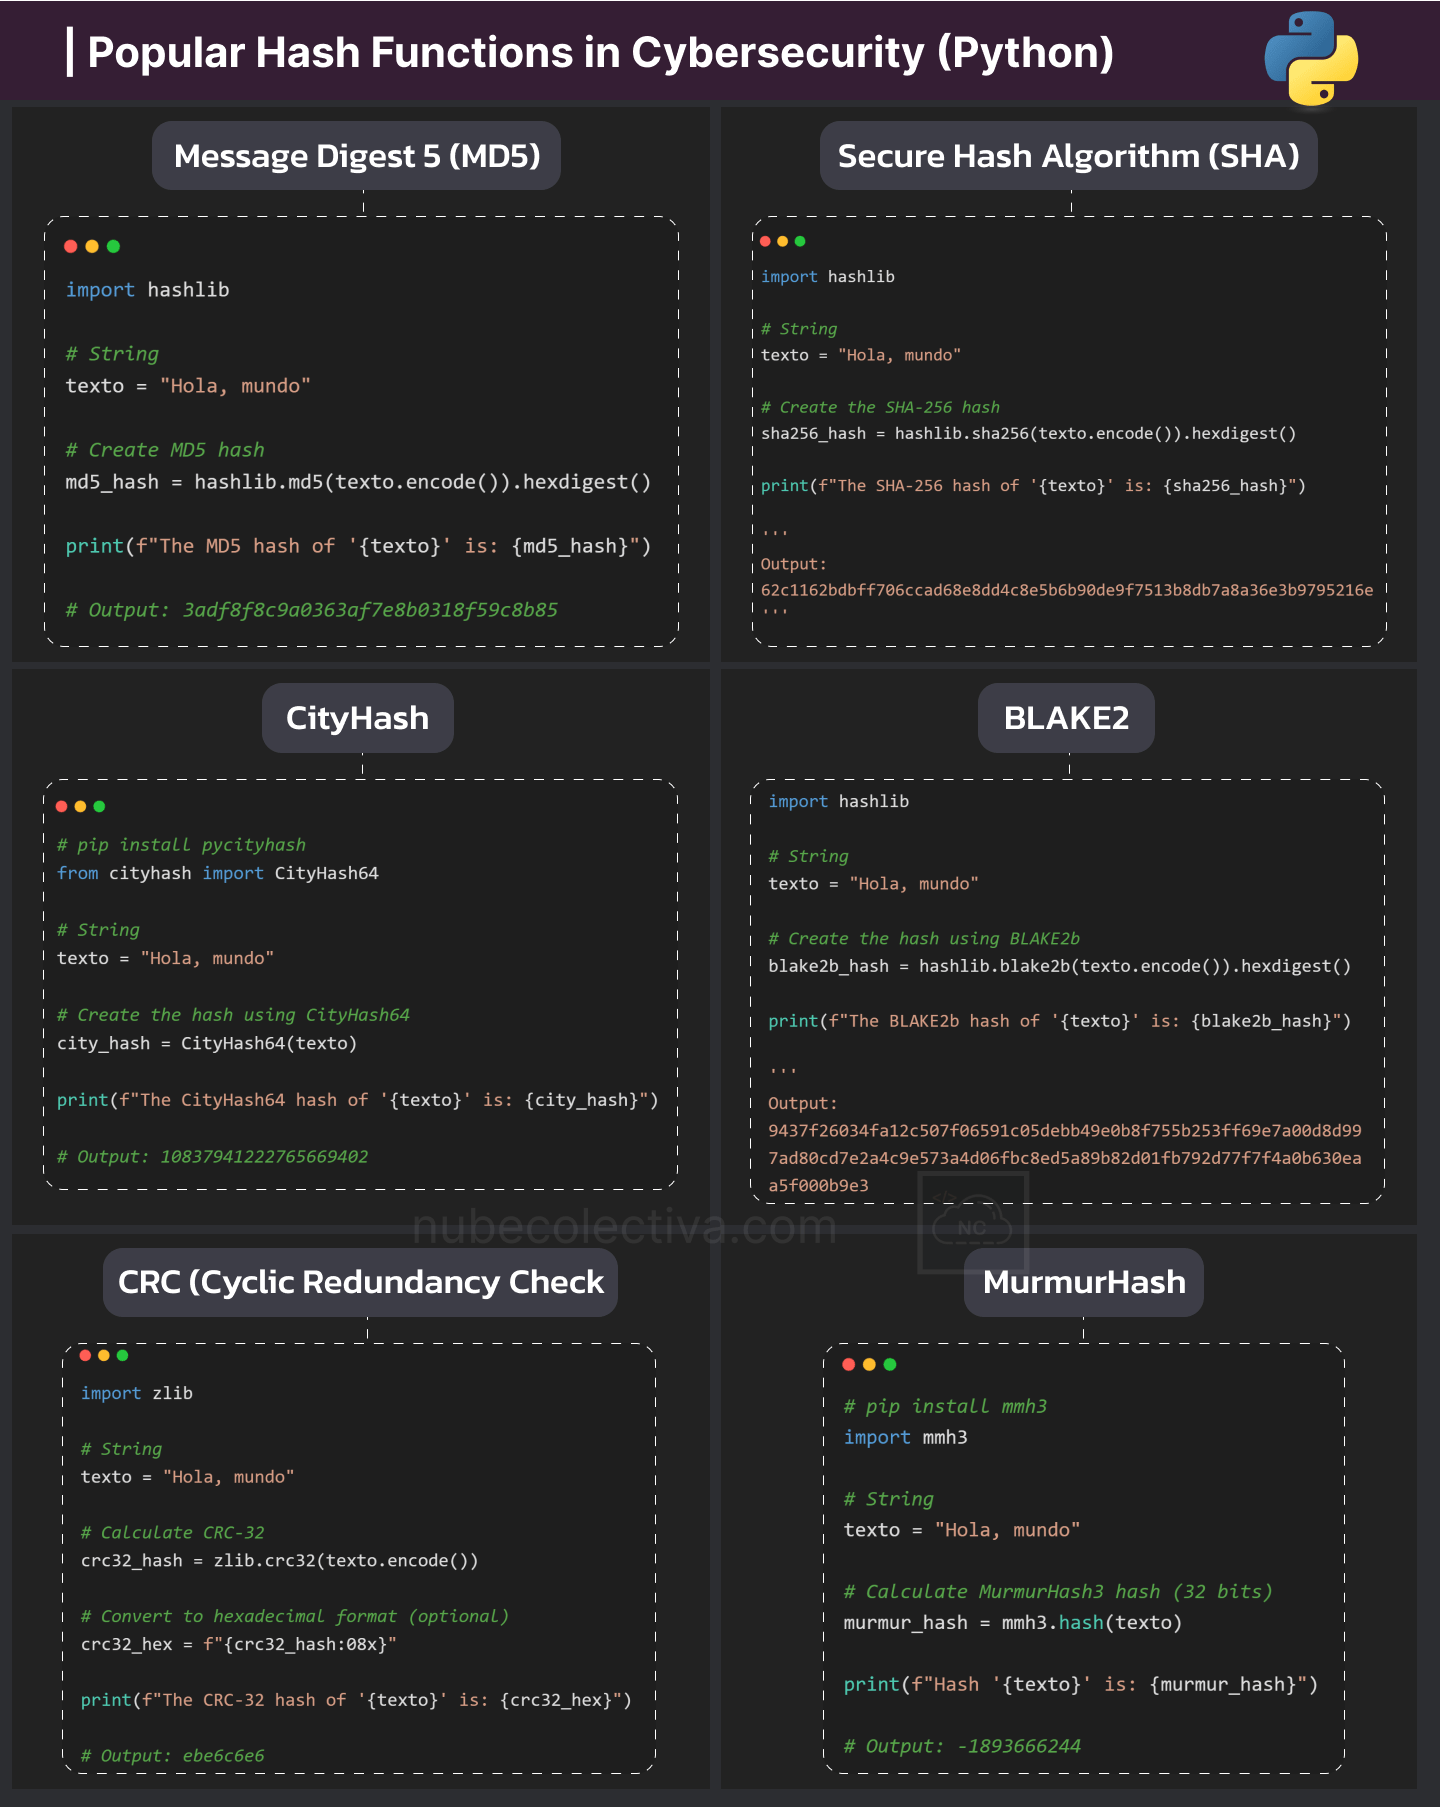Click the red dot in the MD5 code window
1440x1807 pixels.
(x=71, y=246)
